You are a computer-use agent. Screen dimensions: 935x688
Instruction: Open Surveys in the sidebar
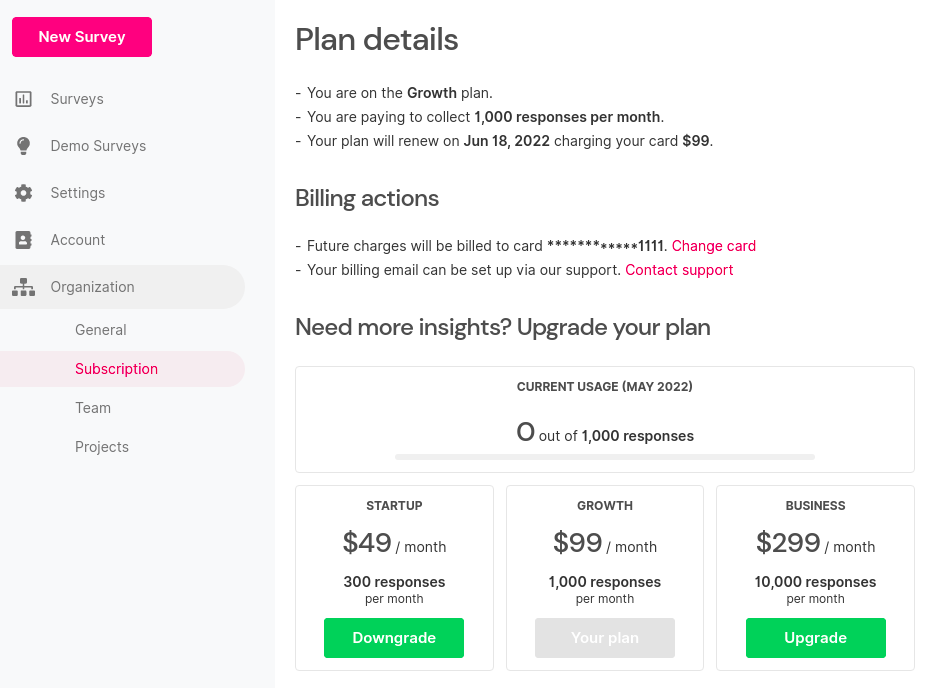(x=77, y=99)
